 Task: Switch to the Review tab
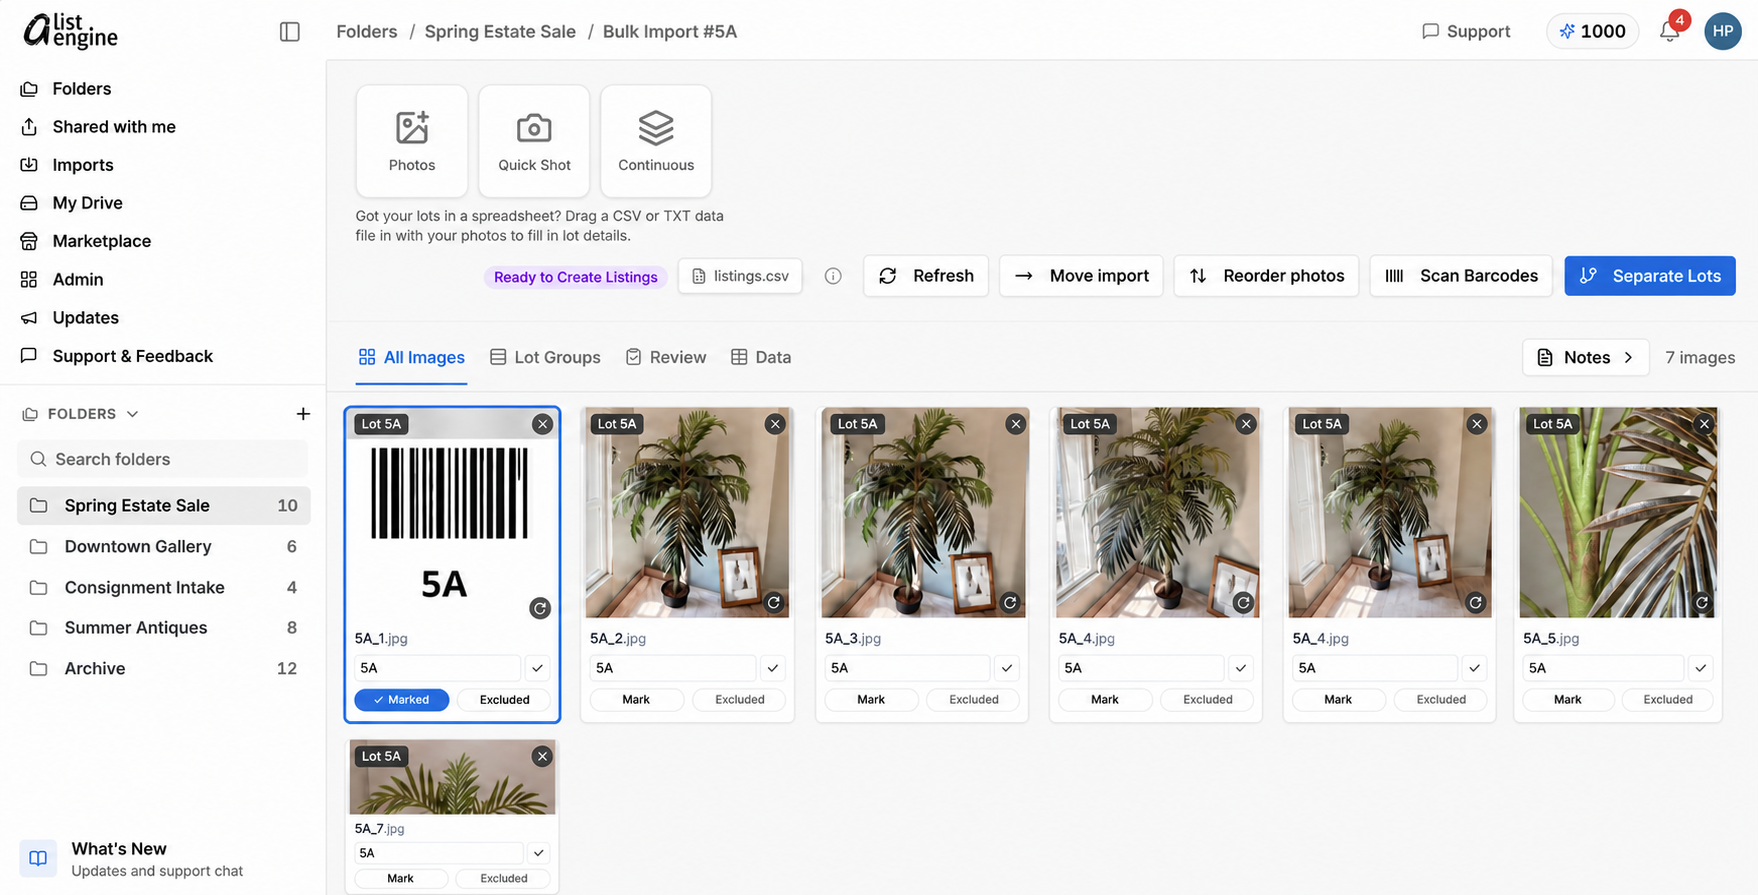click(666, 357)
